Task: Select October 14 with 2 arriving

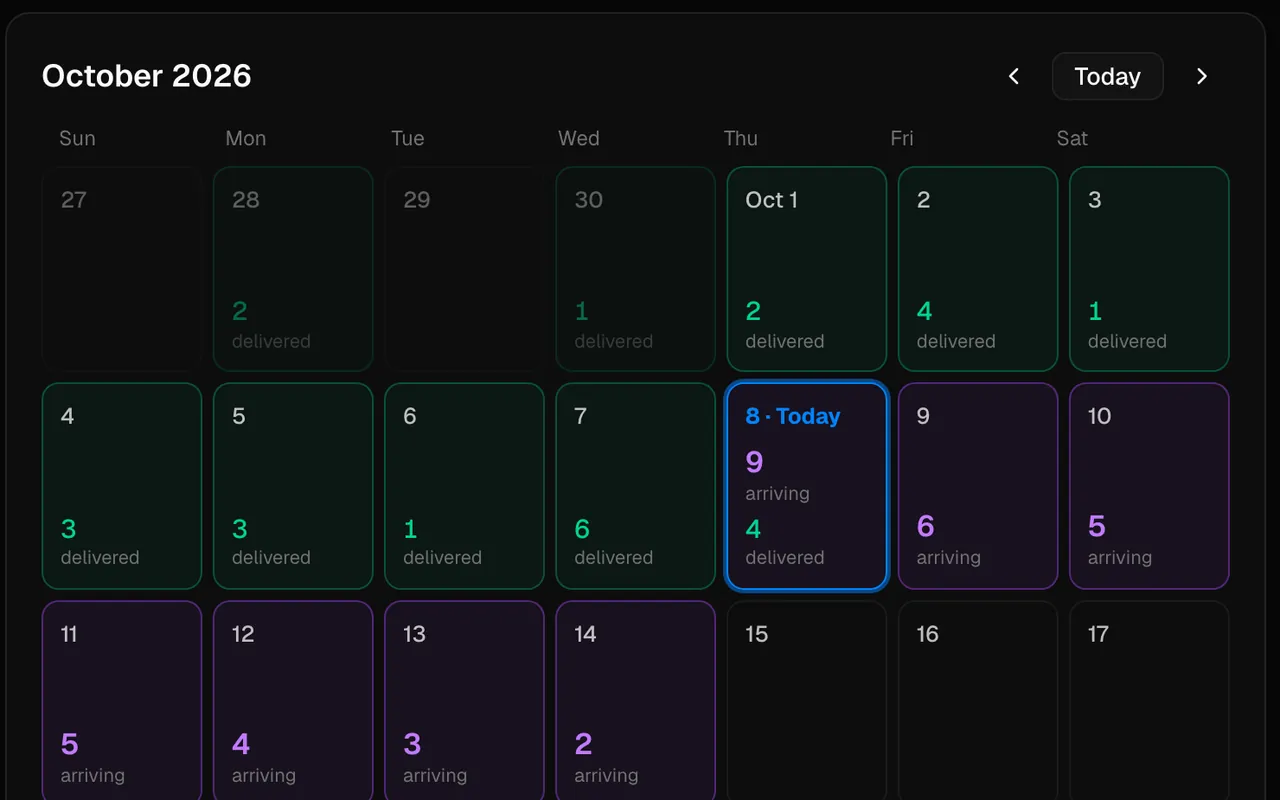Action: 636,700
